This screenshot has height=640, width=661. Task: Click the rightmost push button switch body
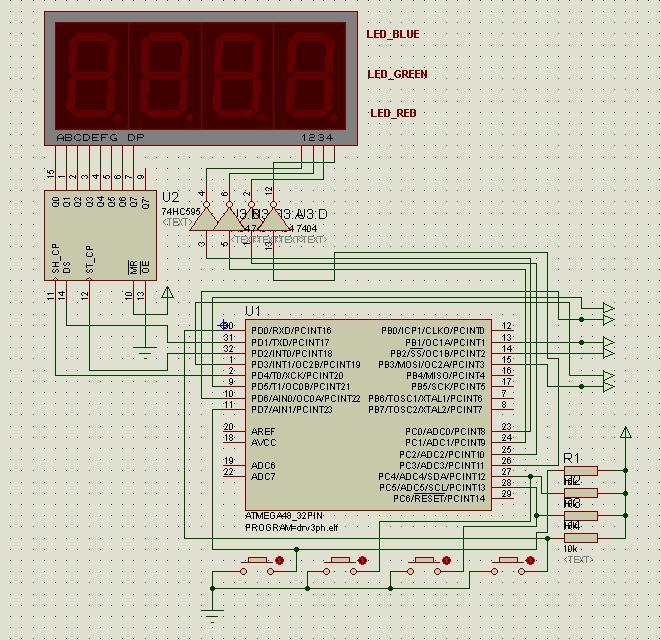[508, 566]
